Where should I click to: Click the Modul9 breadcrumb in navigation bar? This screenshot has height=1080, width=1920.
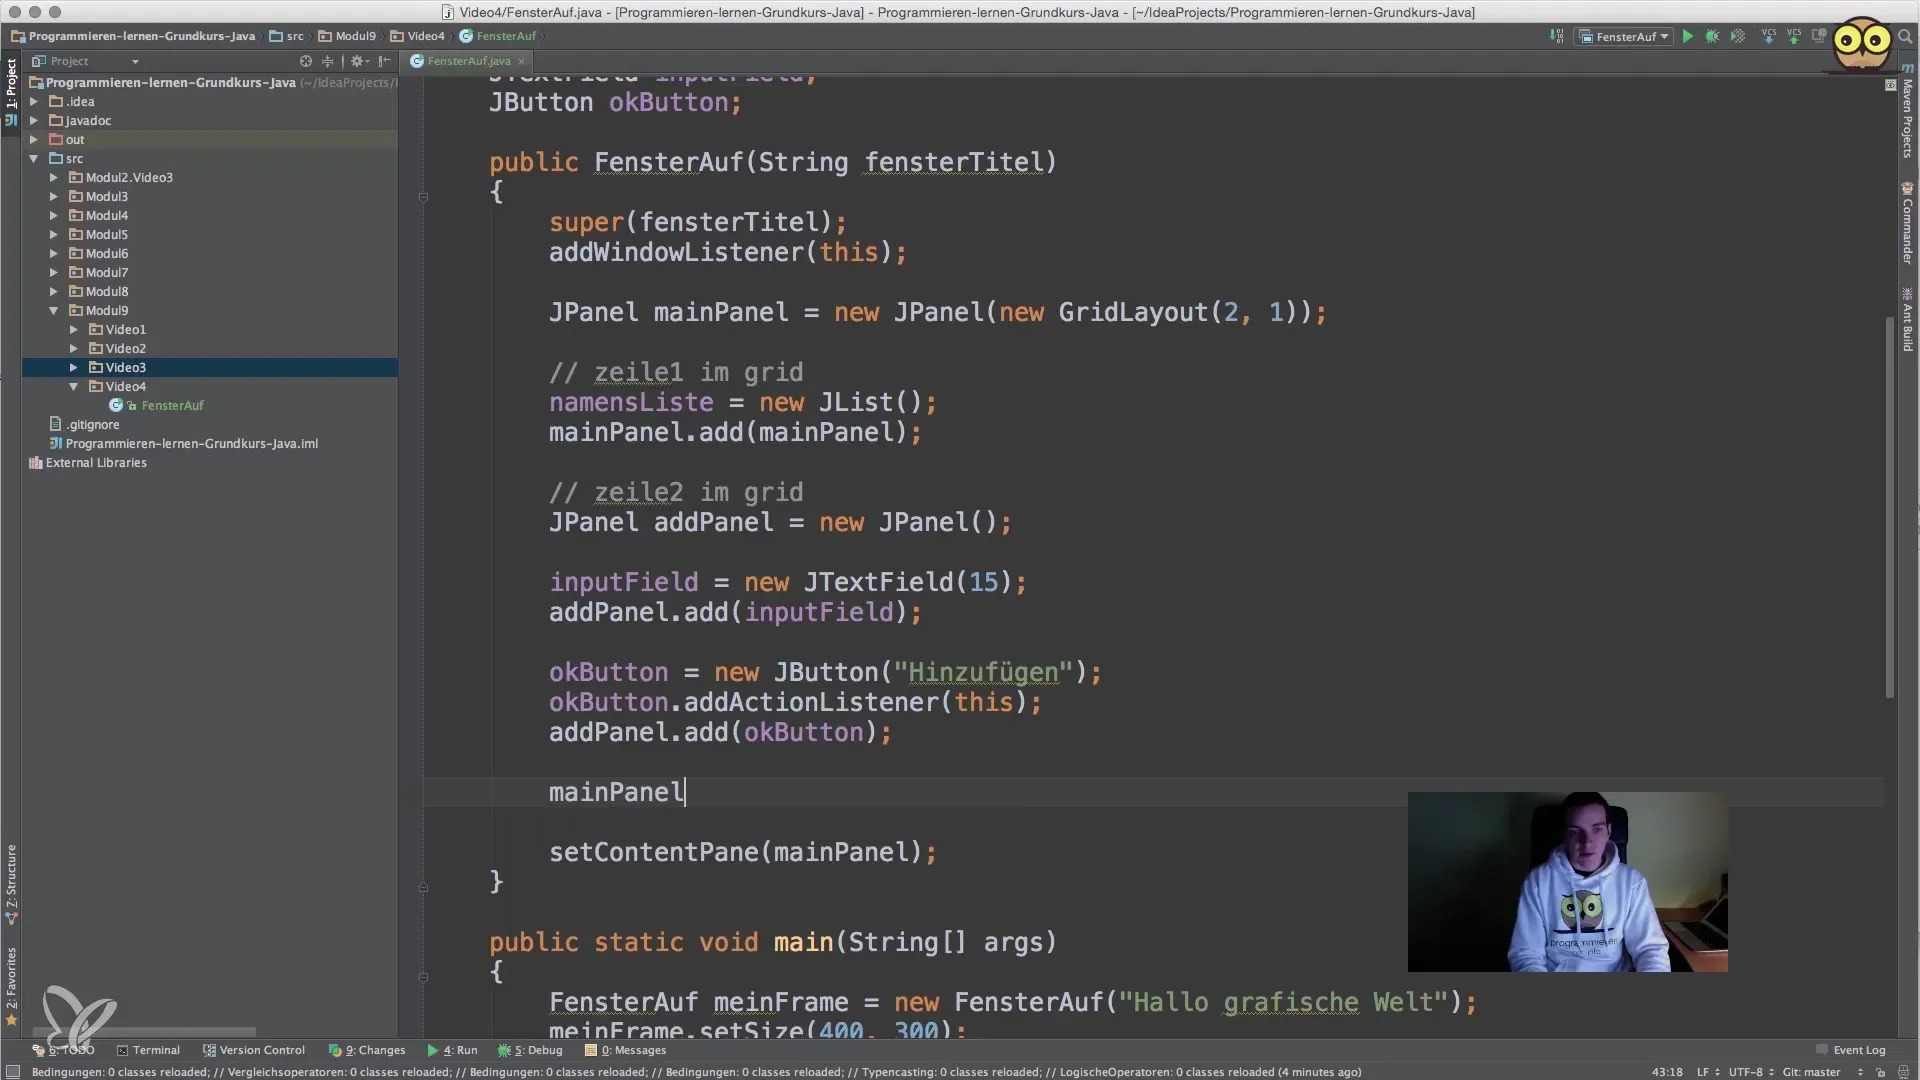pos(347,36)
